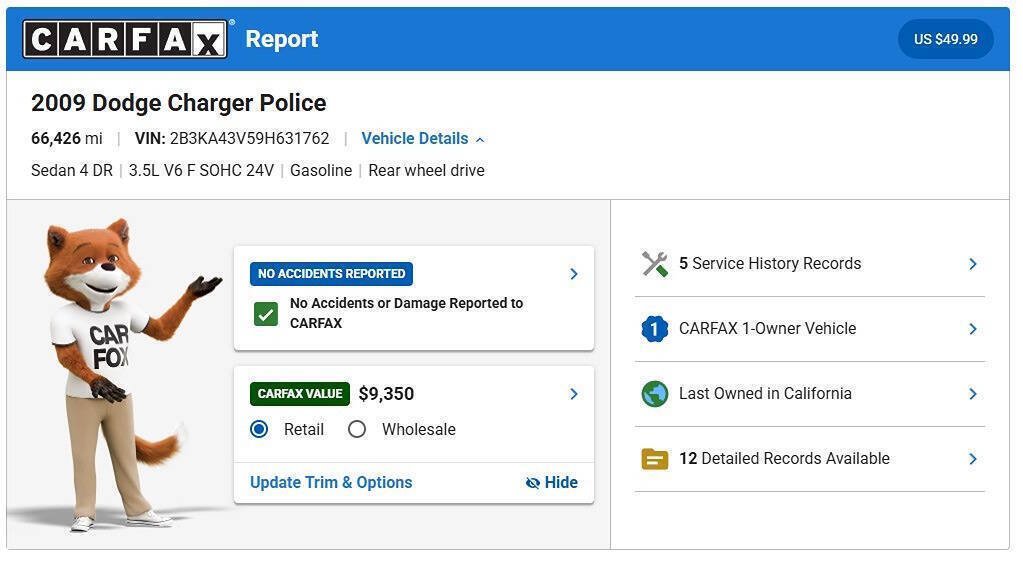The width and height of the screenshot is (1023, 561).
Task: Click the CARFAX logo
Action: tap(125, 39)
